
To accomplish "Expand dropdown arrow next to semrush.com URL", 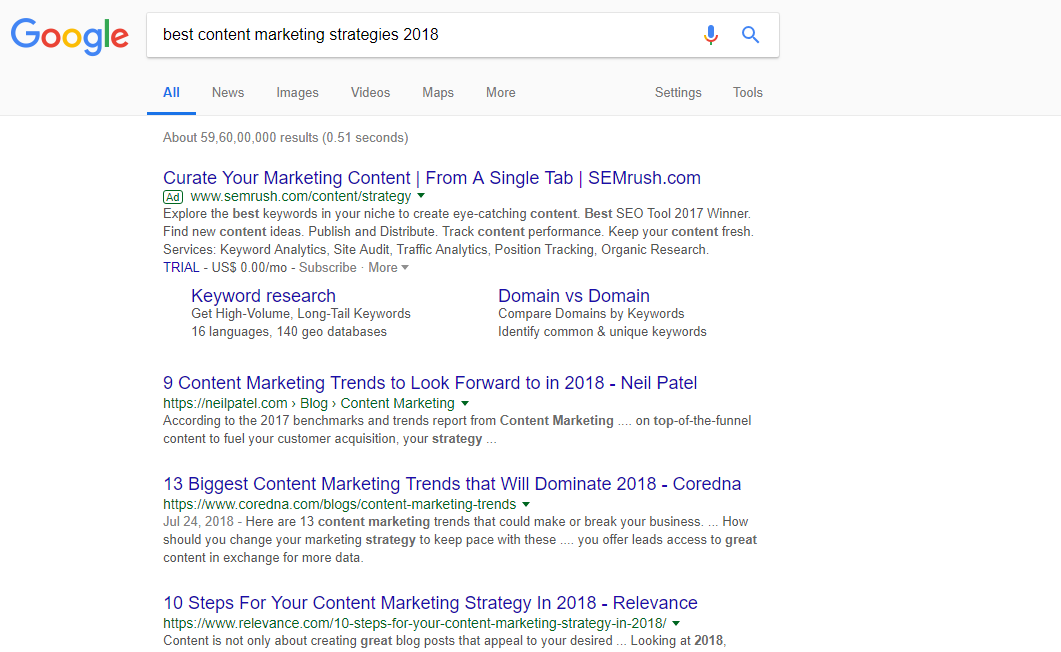I will 421,196.
